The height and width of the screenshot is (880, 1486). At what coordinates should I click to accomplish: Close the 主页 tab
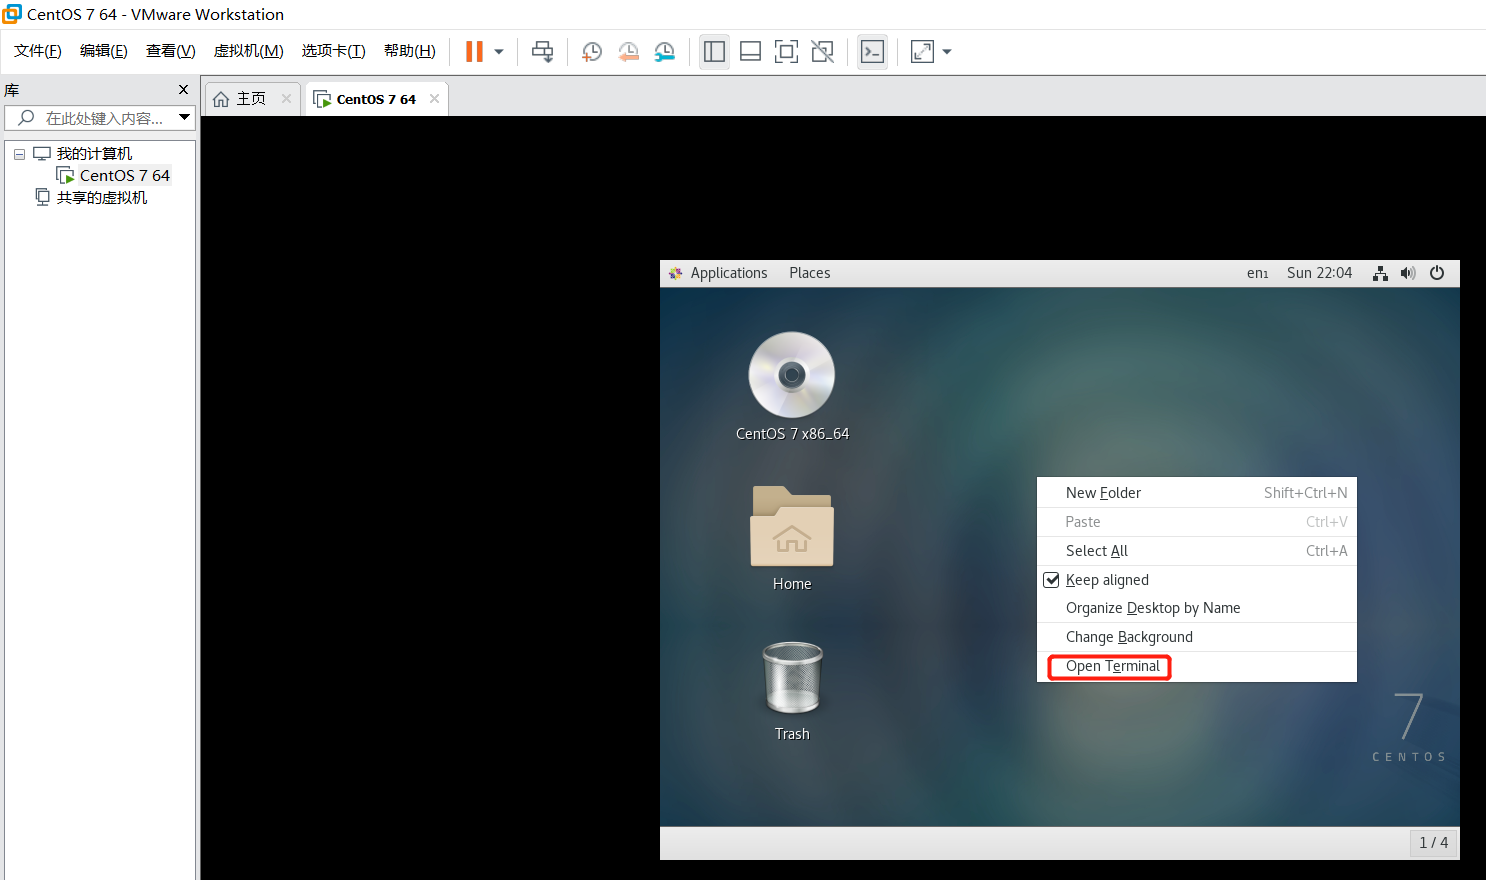pos(286,99)
